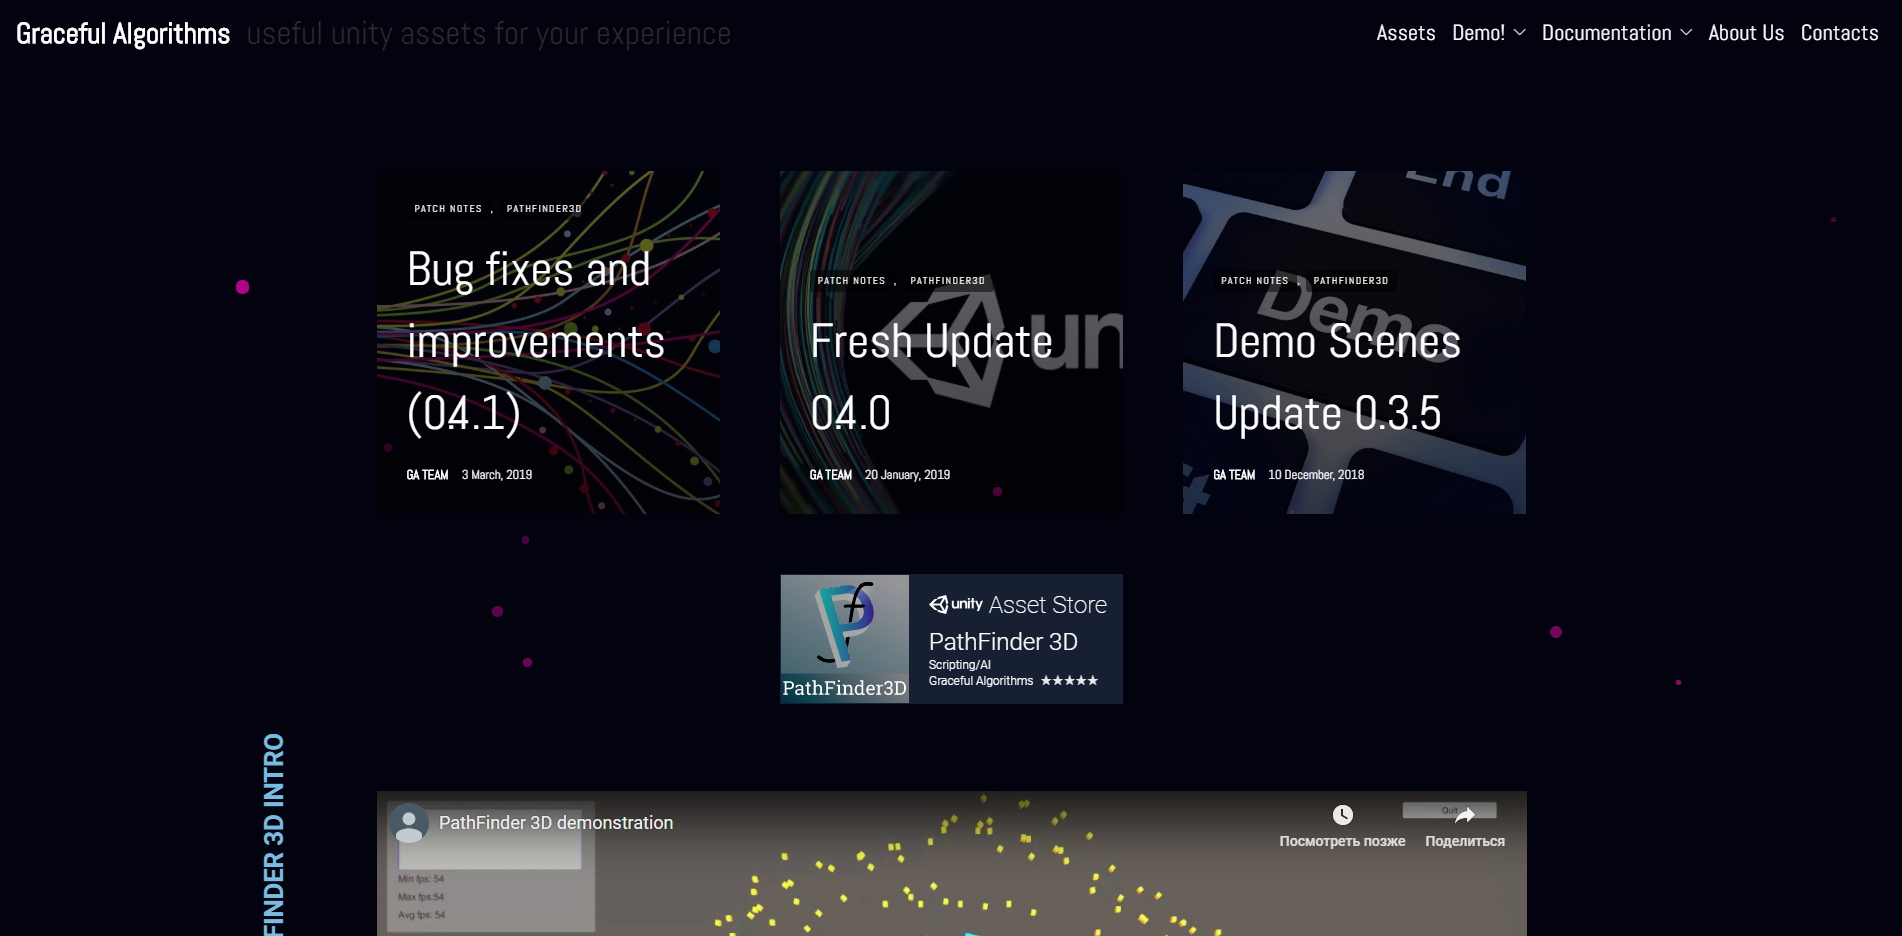Open the Documentation menu item
The height and width of the screenshot is (936, 1902).
1606,33
